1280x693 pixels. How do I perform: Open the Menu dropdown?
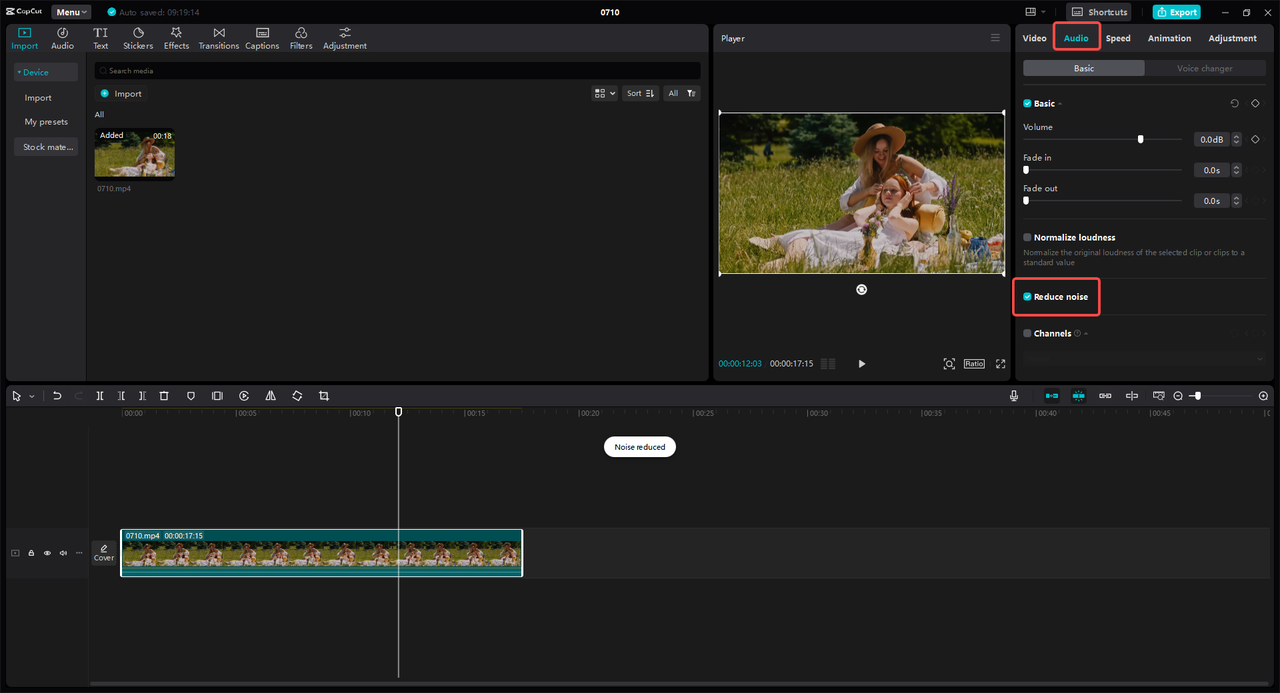pyautogui.click(x=71, y=12)
